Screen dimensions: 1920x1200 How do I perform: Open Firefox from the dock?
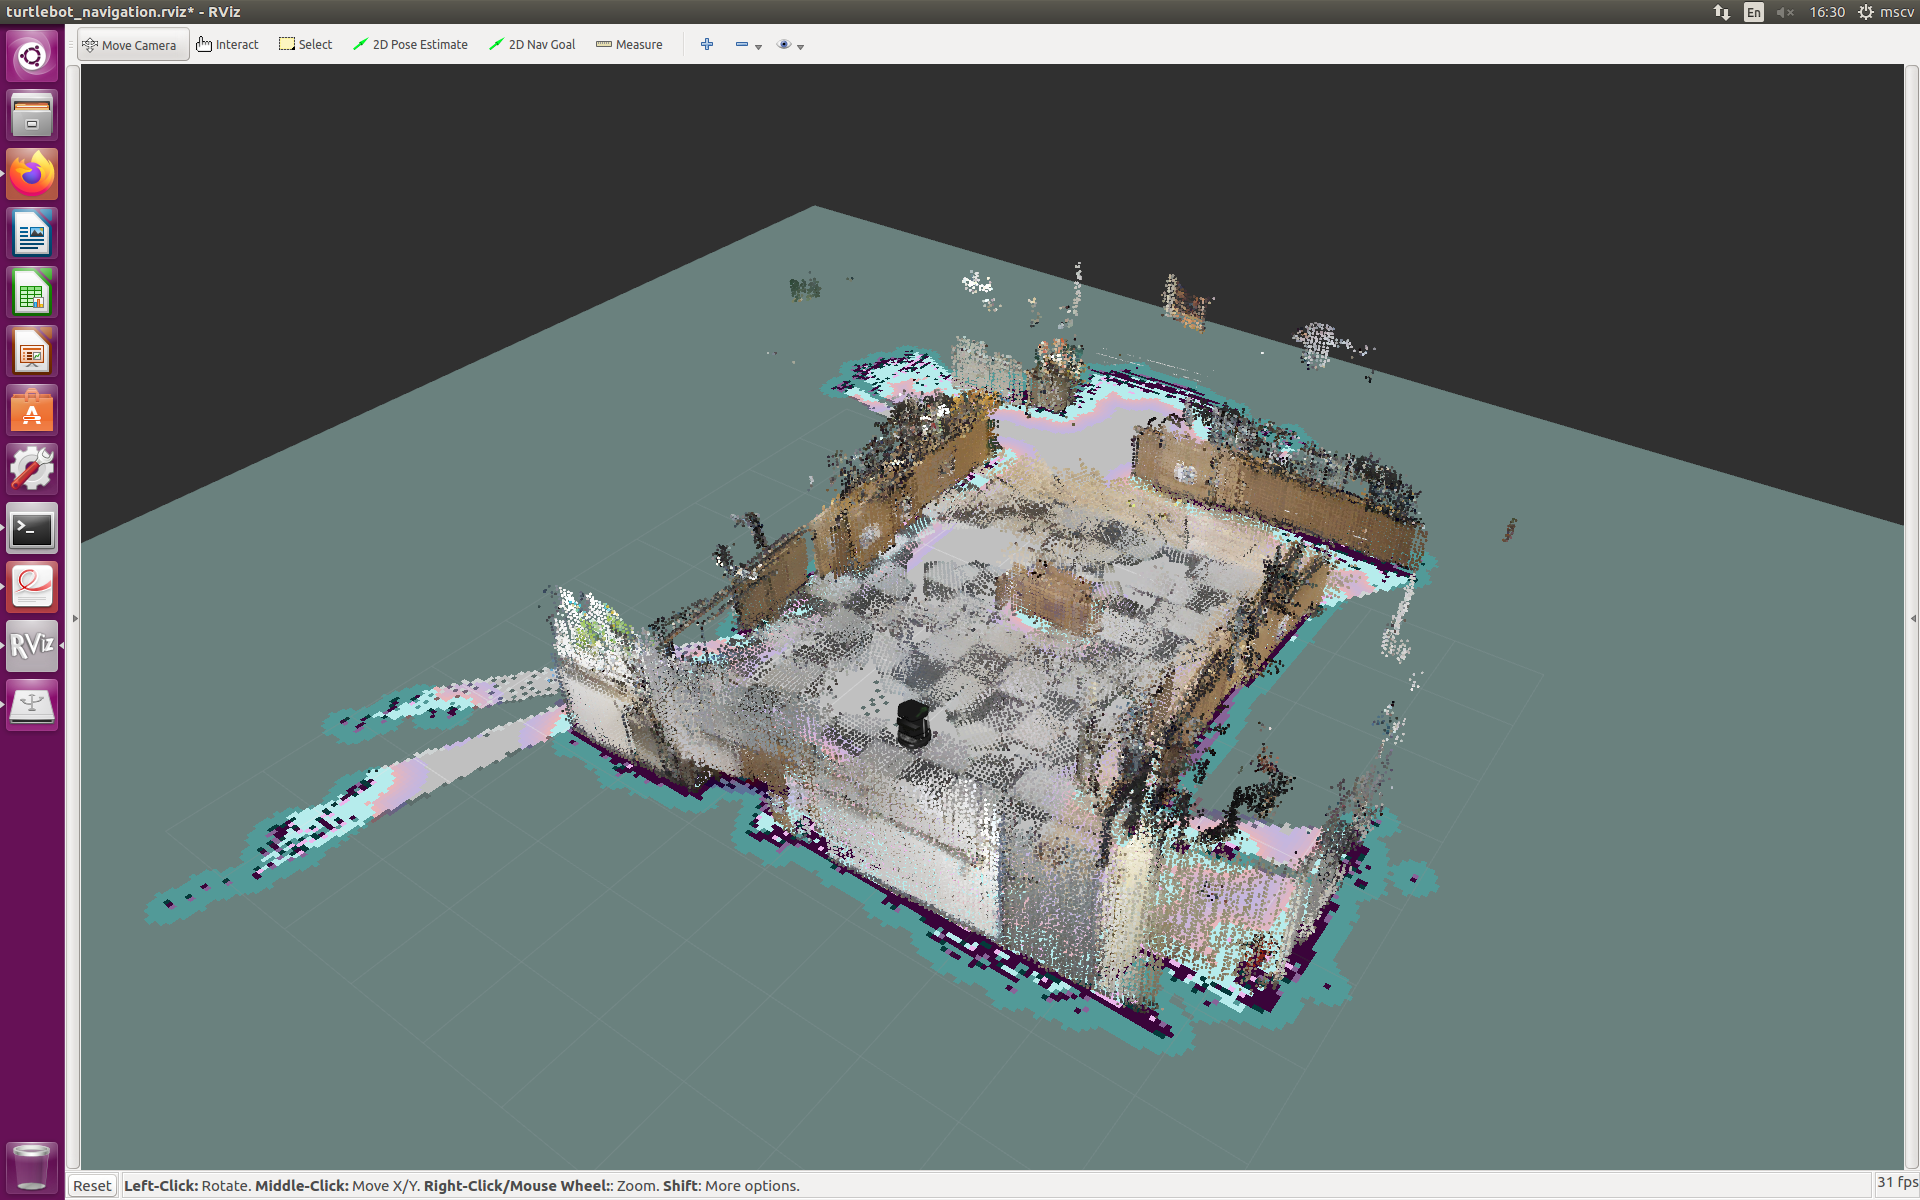pyautogui.click(x=32, y=175)
